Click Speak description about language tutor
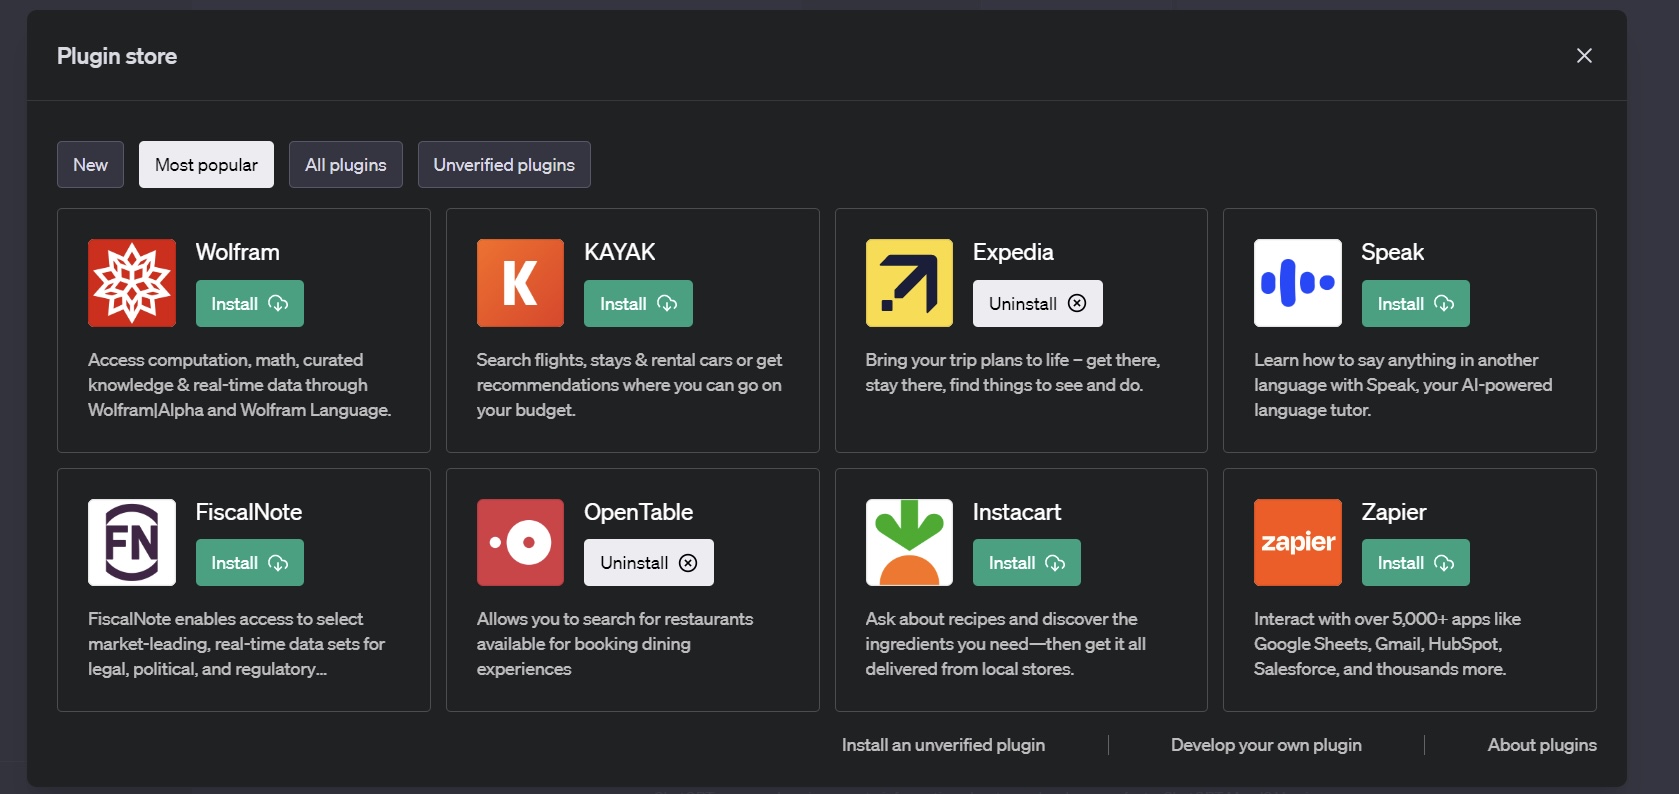Screen dimensions: 1679x794 (x=1403, y=385)
